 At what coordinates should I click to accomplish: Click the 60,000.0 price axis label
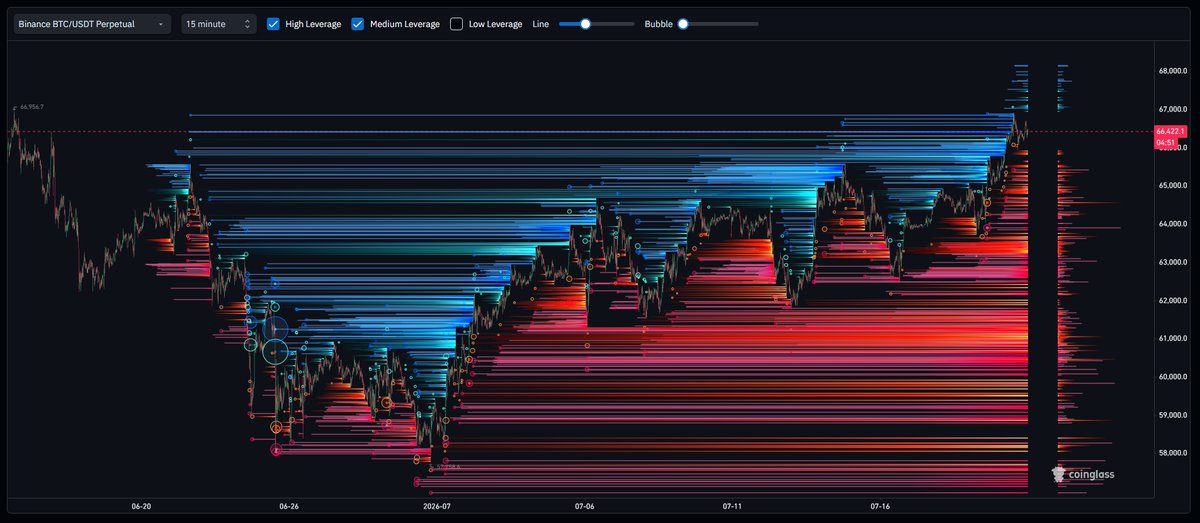1172,377
